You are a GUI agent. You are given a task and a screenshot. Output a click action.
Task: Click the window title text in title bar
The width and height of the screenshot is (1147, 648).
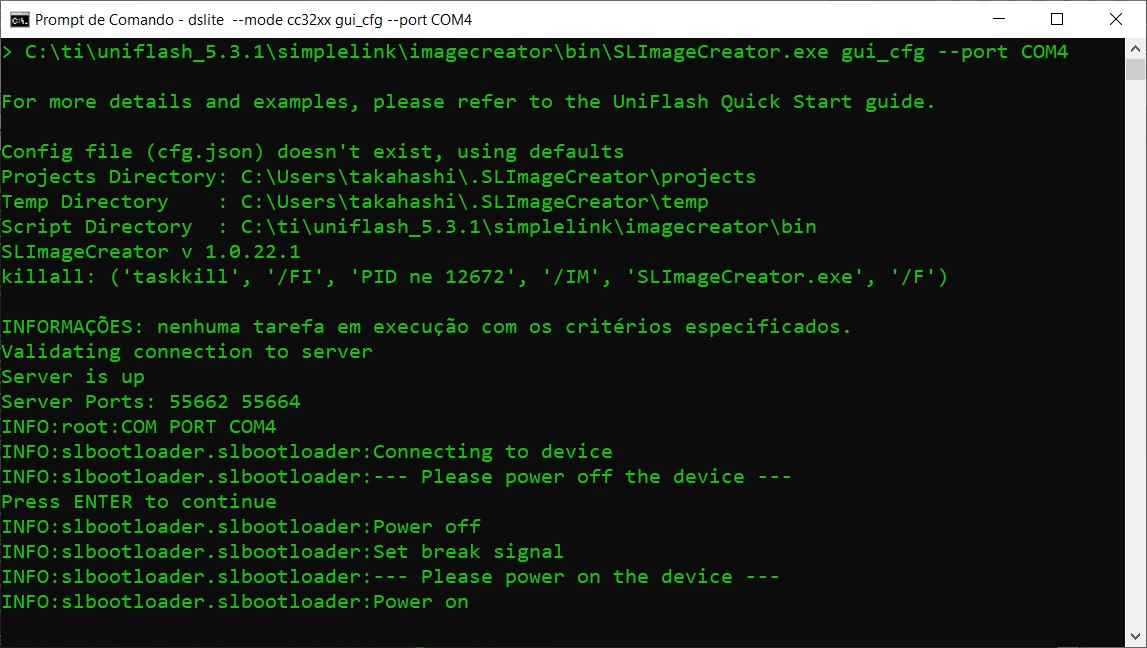click(253, 20)
